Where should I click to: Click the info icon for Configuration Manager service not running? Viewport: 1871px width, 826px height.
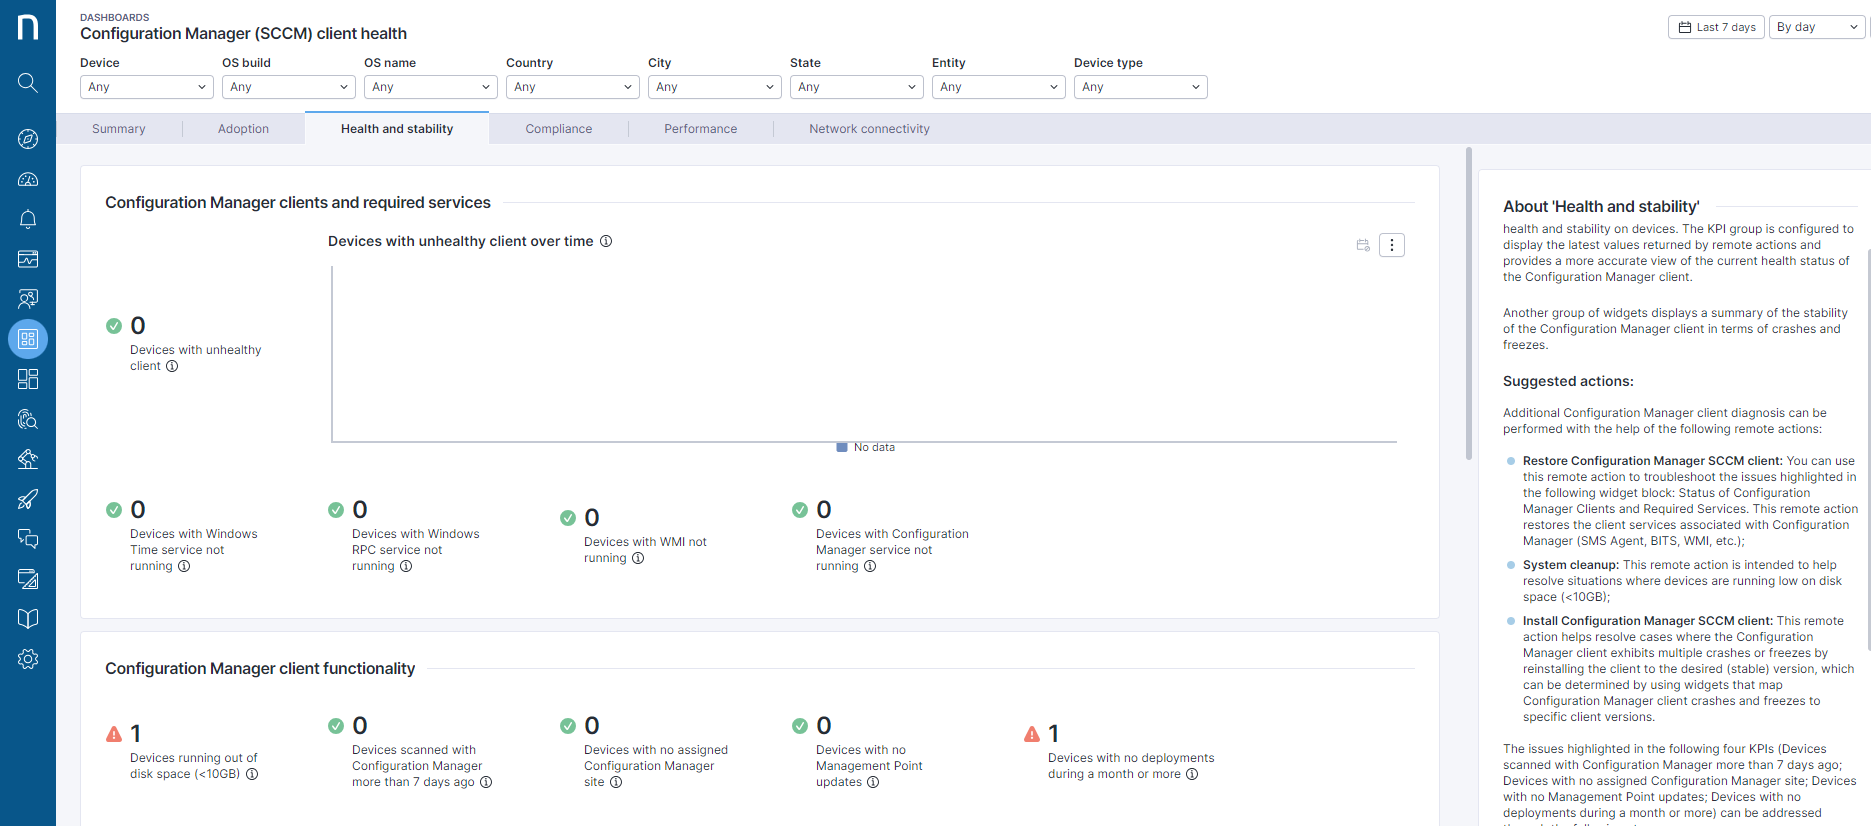(x=870, y=566)
